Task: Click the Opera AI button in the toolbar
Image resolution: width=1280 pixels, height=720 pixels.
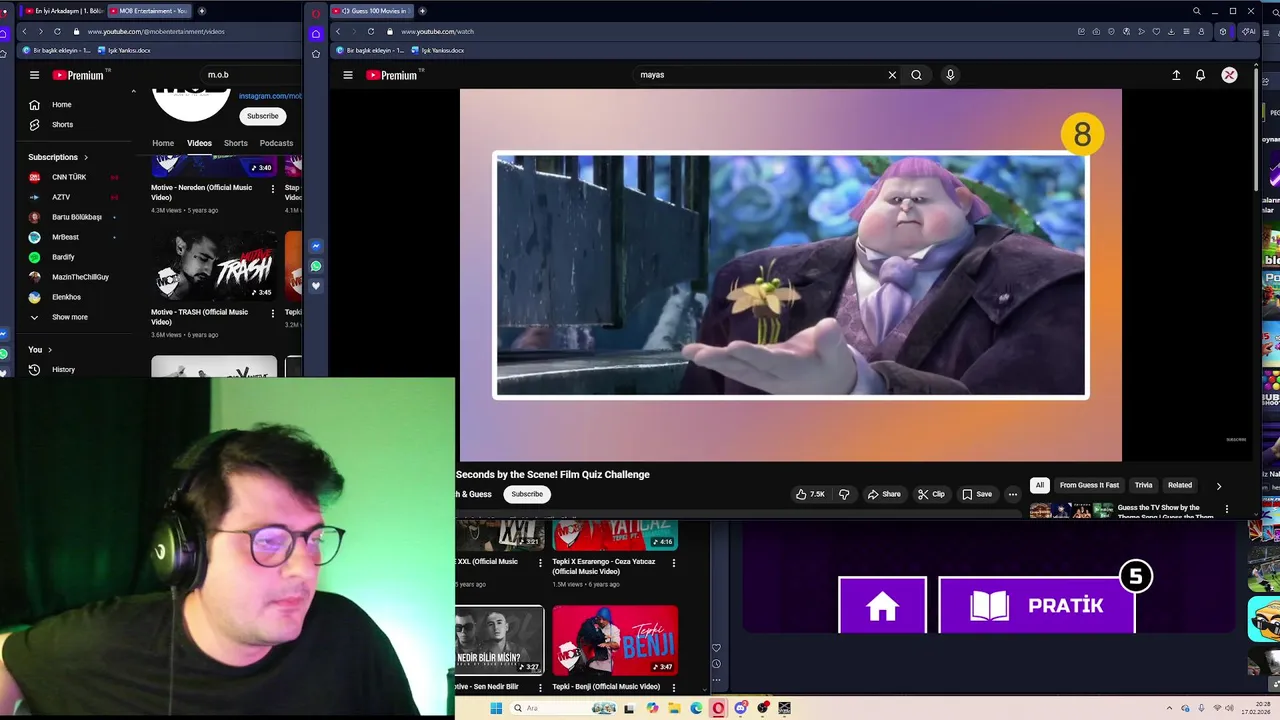Action: tap(1248, 31)
